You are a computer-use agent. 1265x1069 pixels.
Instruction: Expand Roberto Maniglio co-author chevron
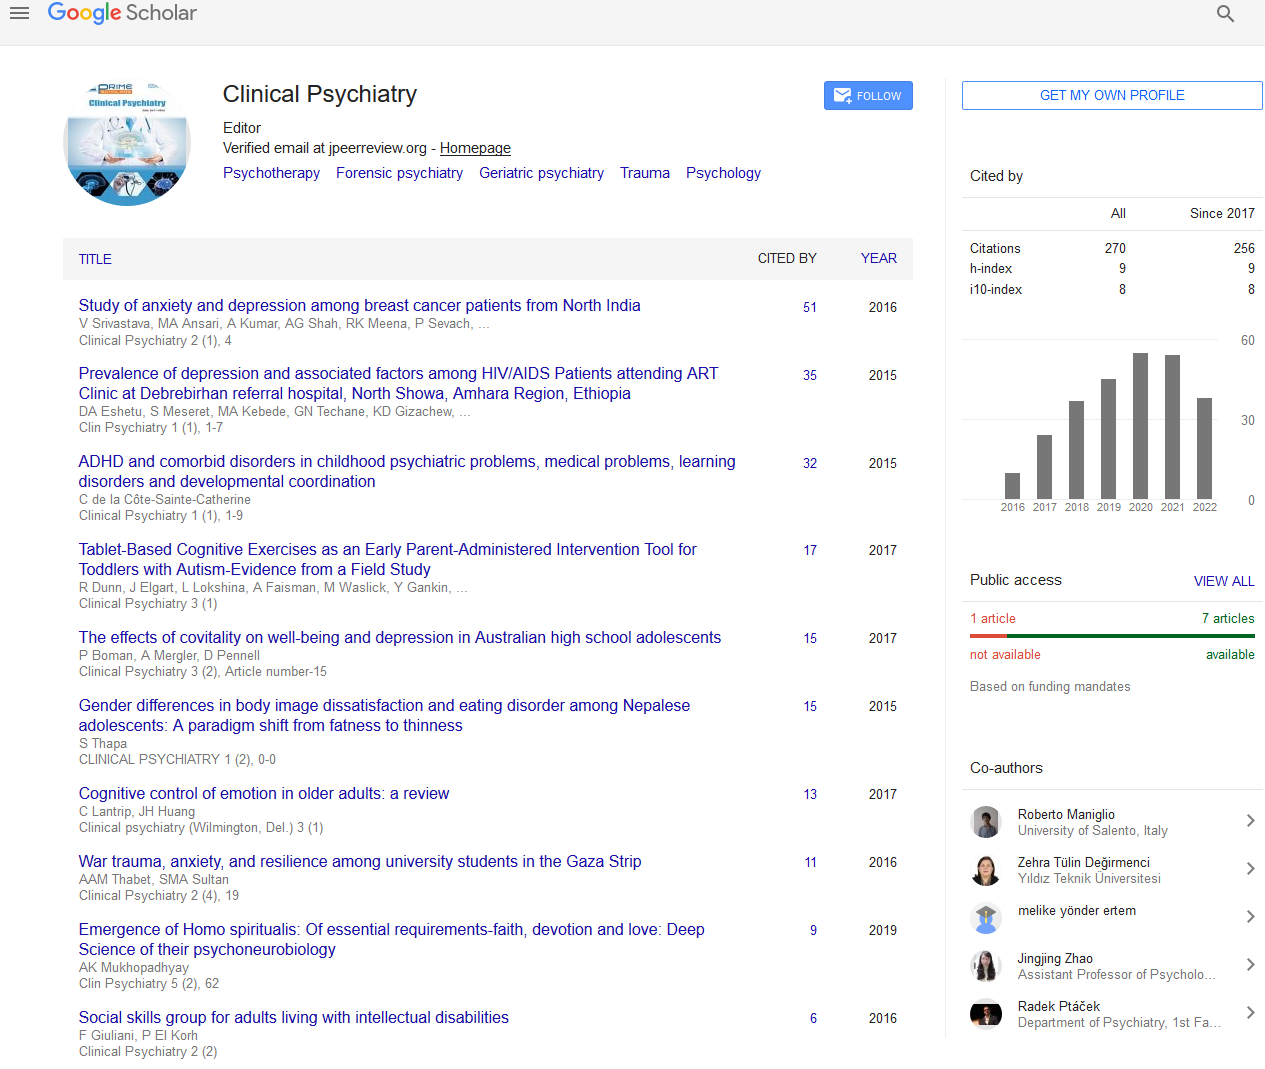click(1250, 821)
